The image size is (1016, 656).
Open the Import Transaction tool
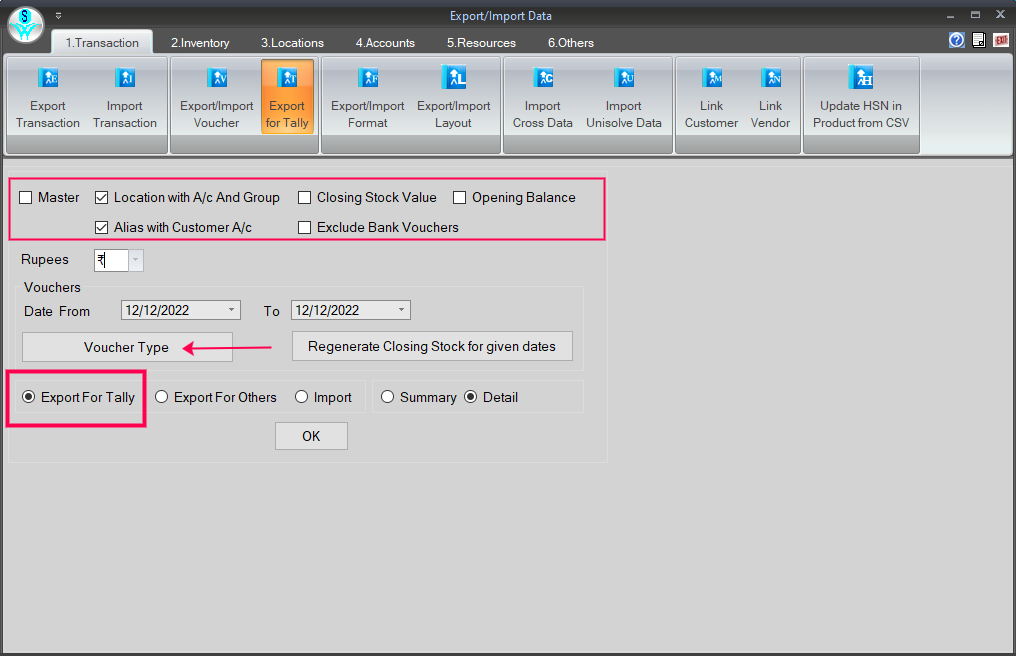tap(124, 97)
